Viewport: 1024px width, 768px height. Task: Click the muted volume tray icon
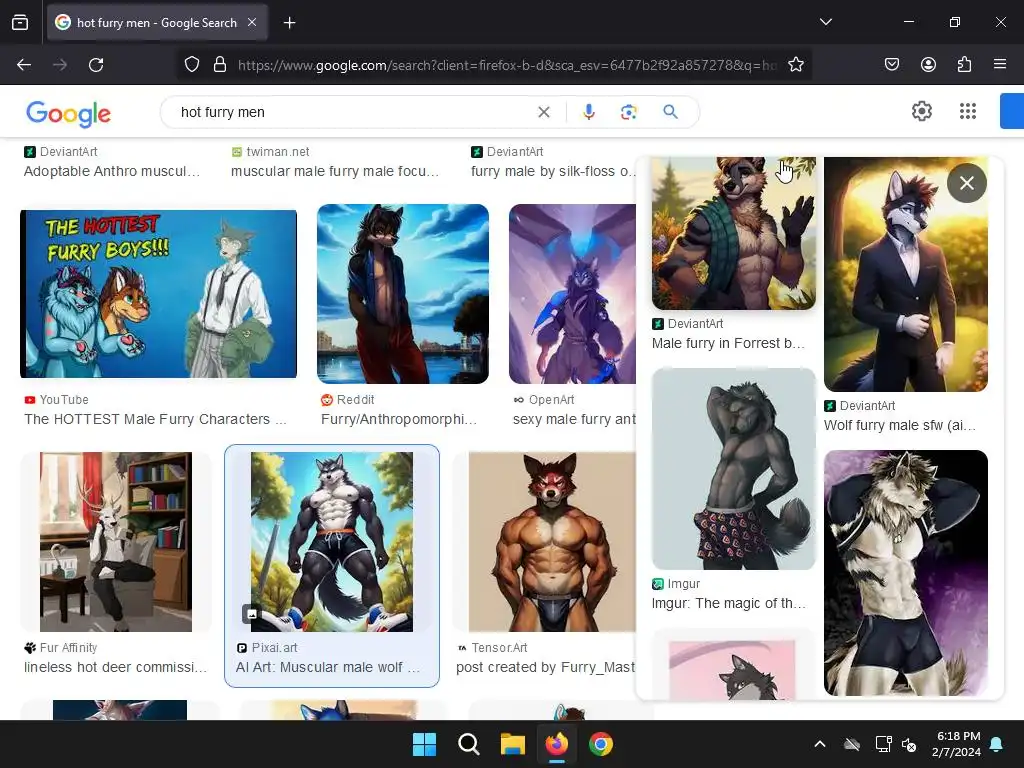tap(909, 744)
